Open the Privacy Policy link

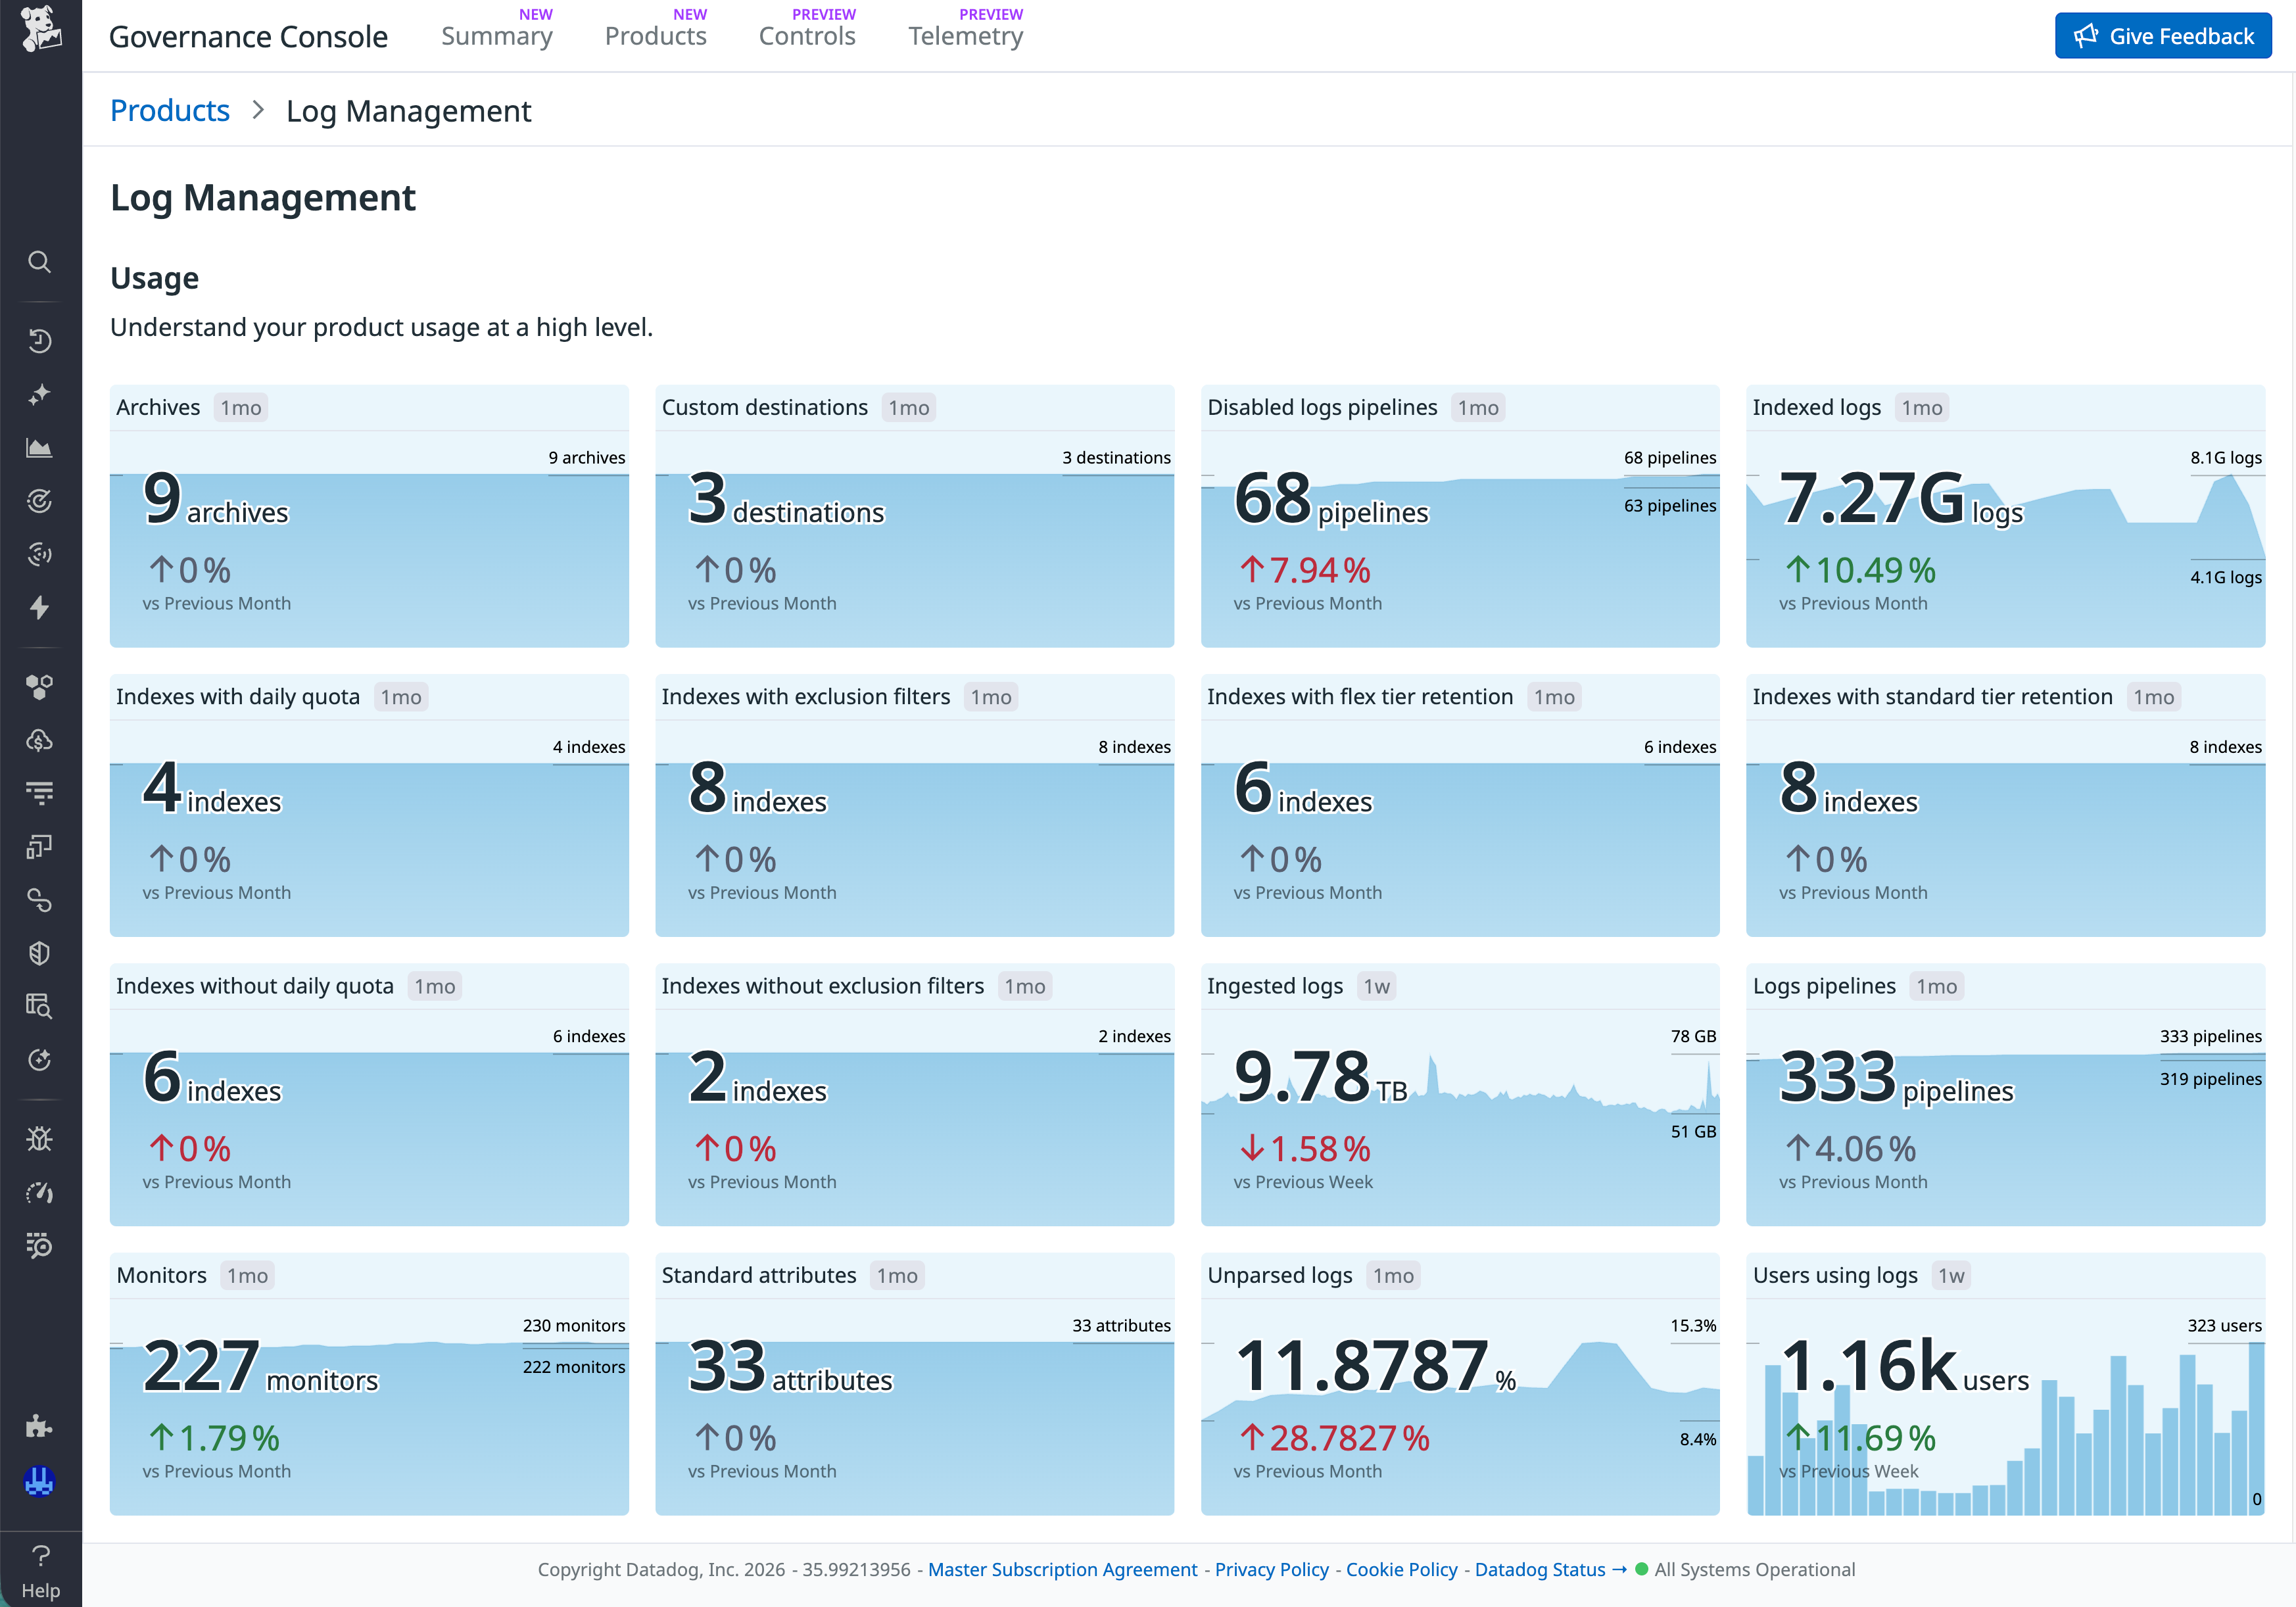point(1271,1569)
